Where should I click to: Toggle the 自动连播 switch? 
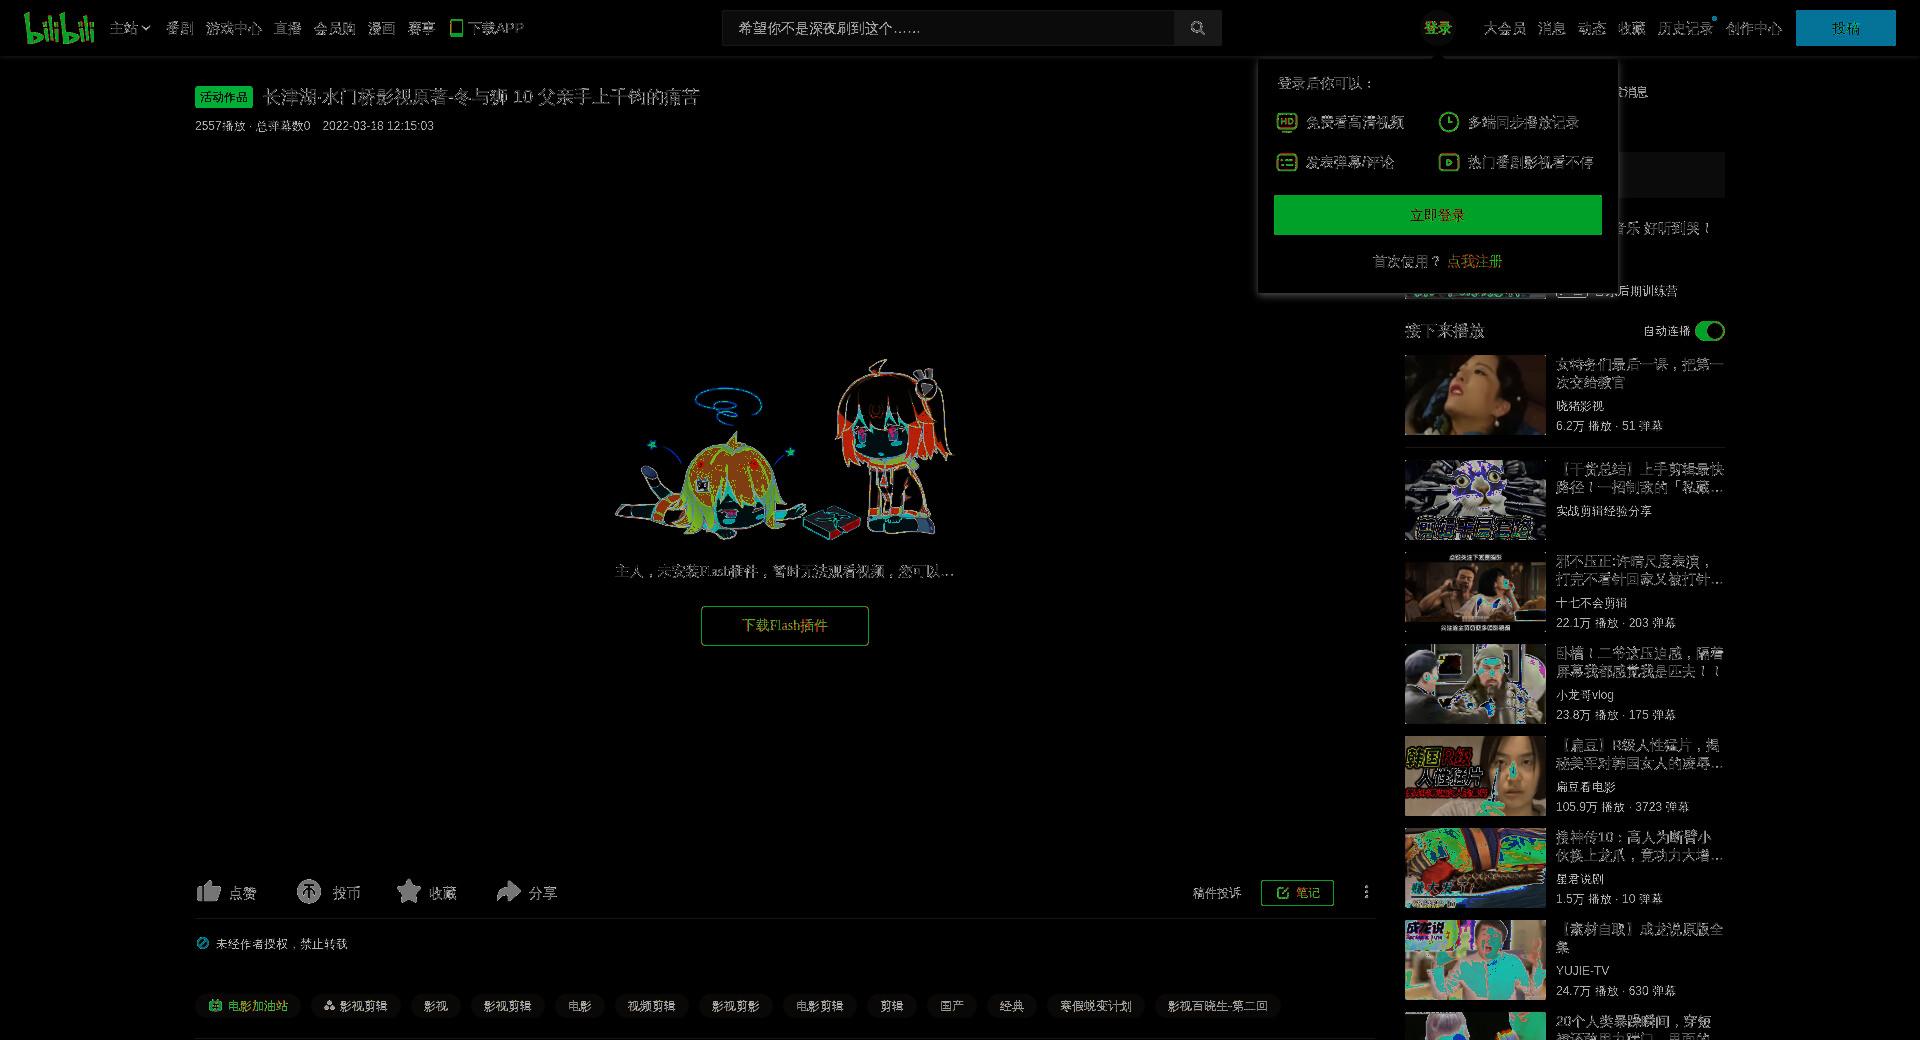(1710, 331)
